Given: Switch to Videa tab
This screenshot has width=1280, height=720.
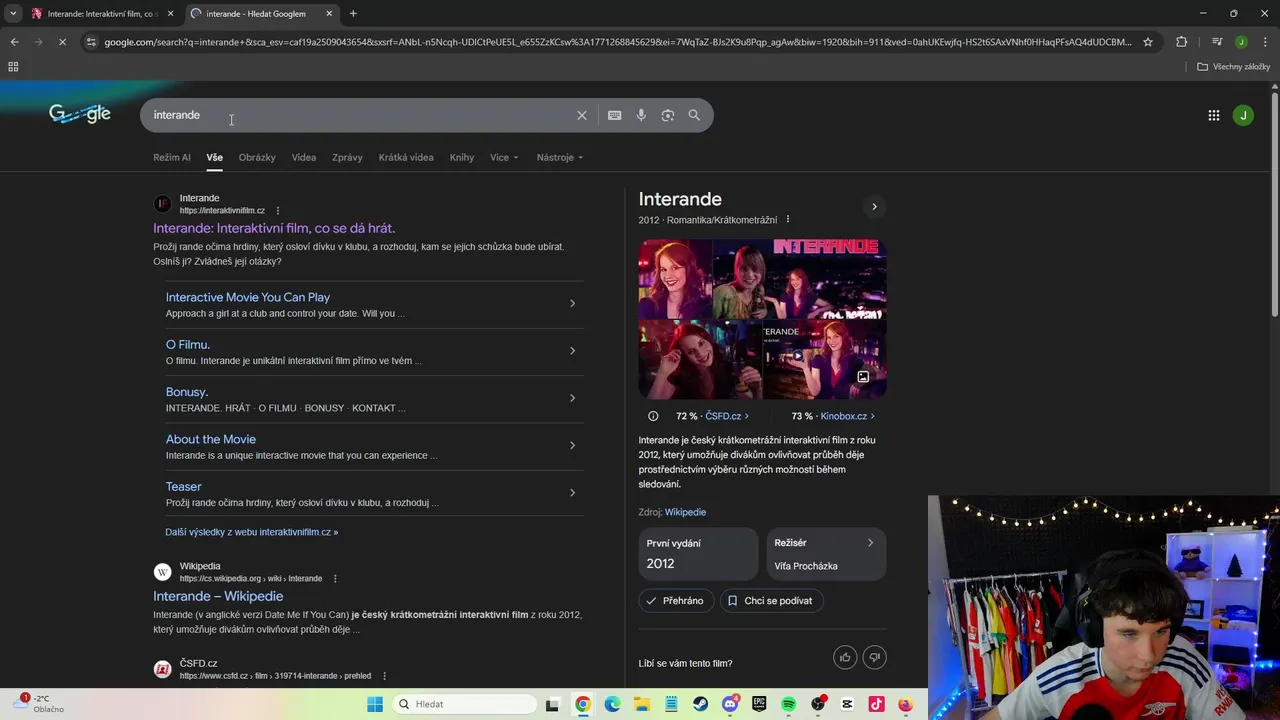Looking at the screenshot, I should coord(304,157).
